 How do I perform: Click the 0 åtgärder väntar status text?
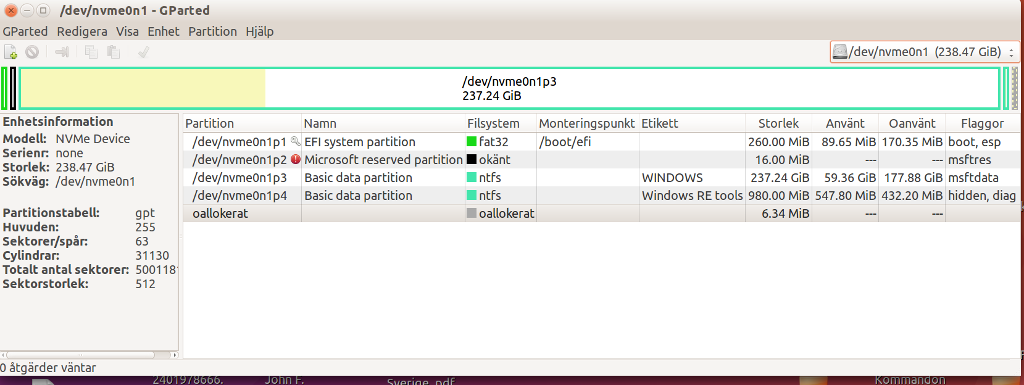(x=48, y=368)
